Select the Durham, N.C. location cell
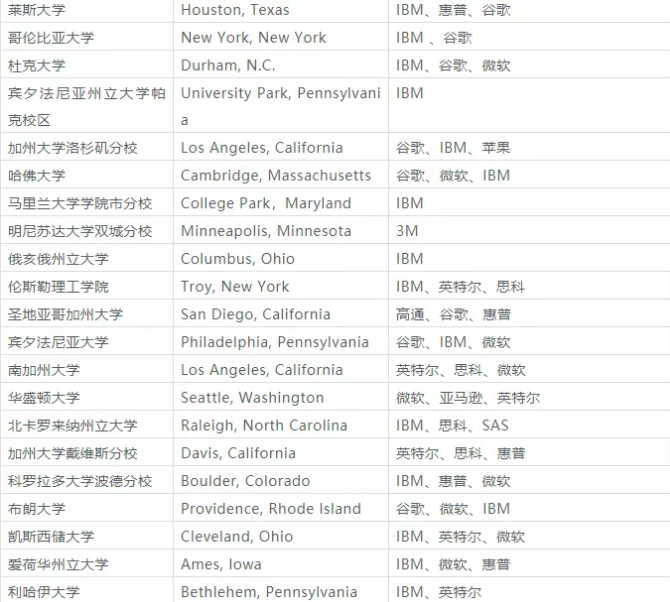The width and height of the screenshot is (670, 602). [x=228, y=65]
